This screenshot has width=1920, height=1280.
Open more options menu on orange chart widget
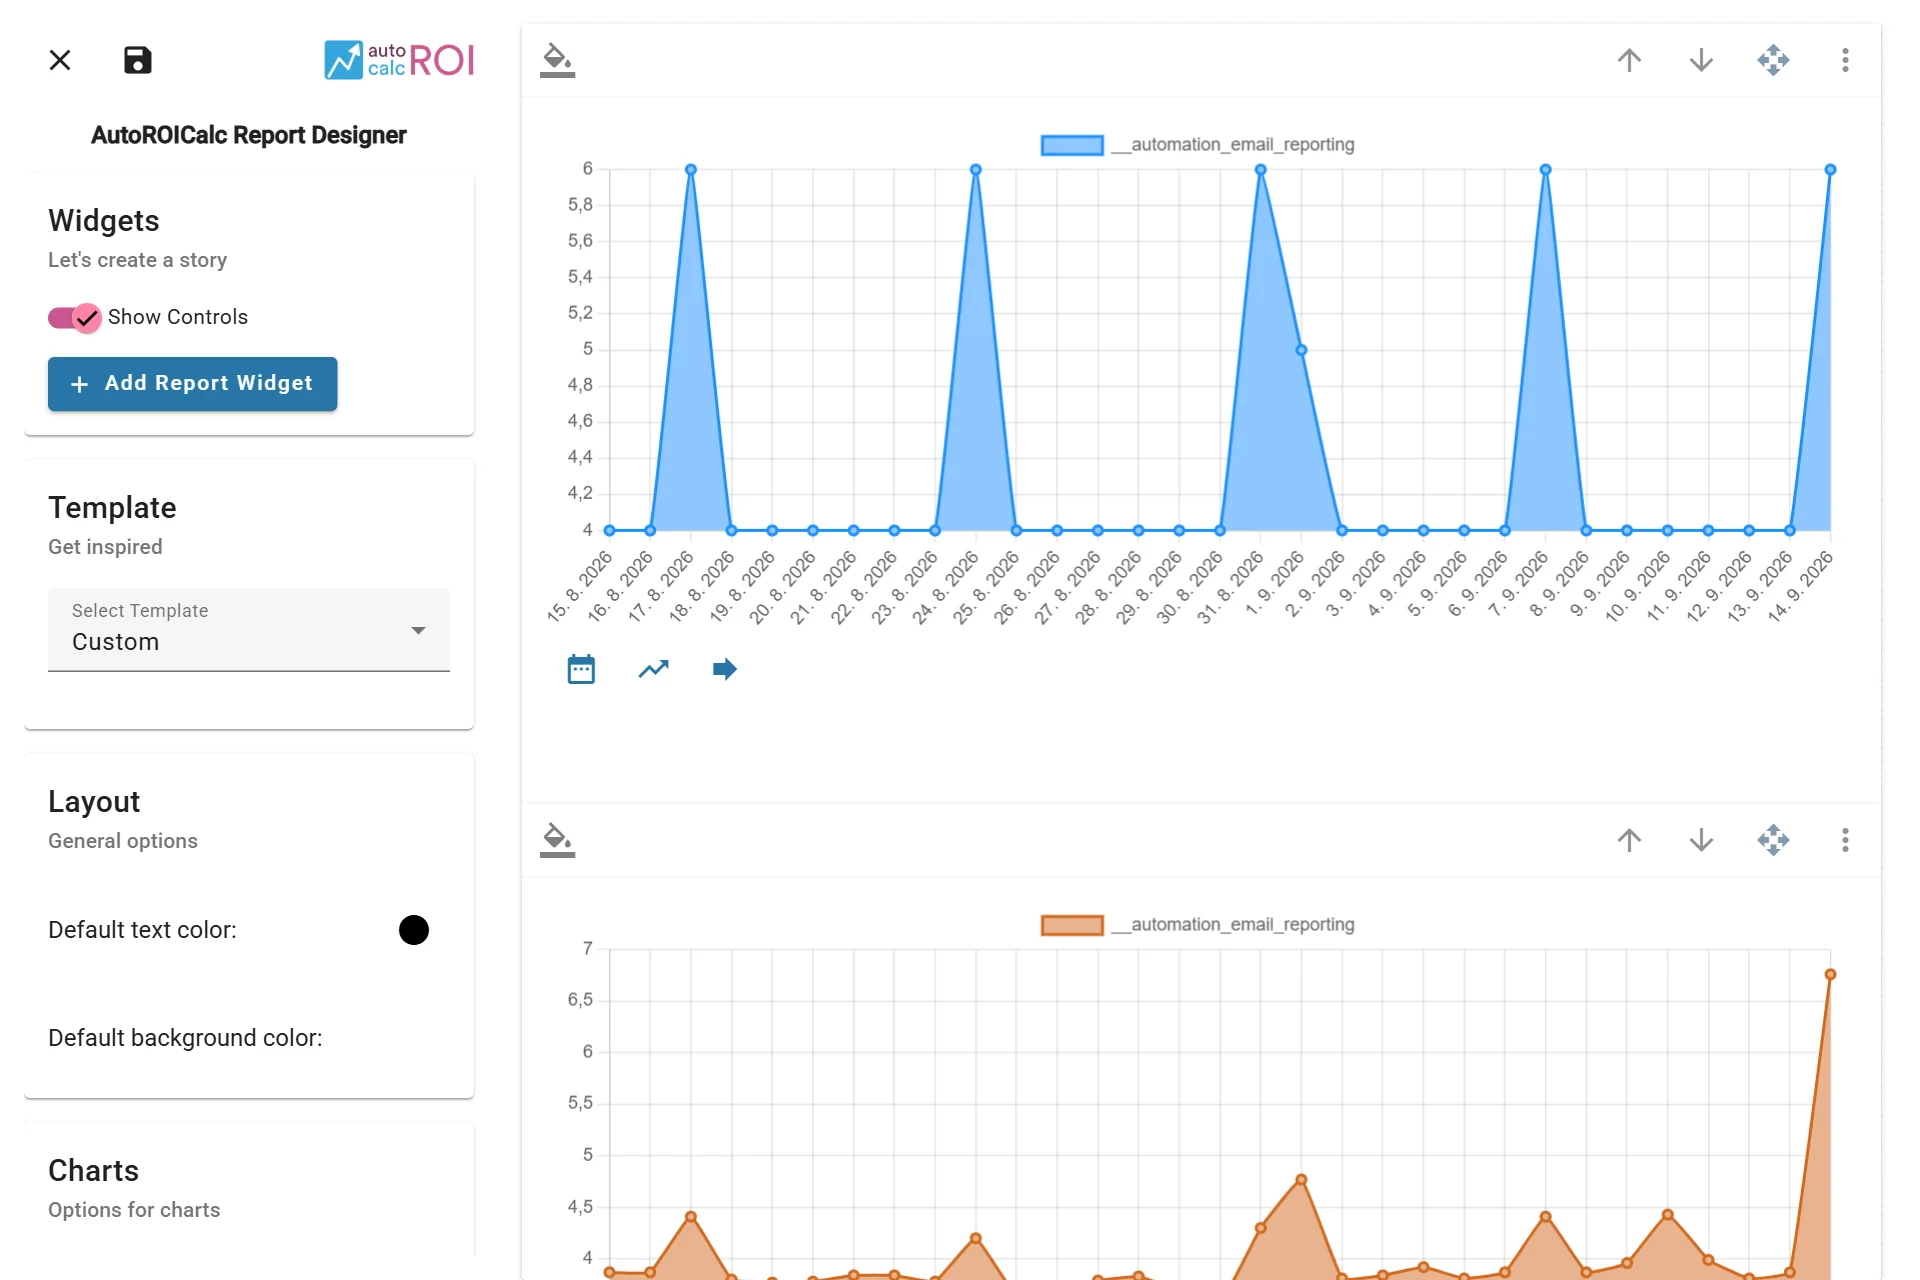[x=1845, y=840]
